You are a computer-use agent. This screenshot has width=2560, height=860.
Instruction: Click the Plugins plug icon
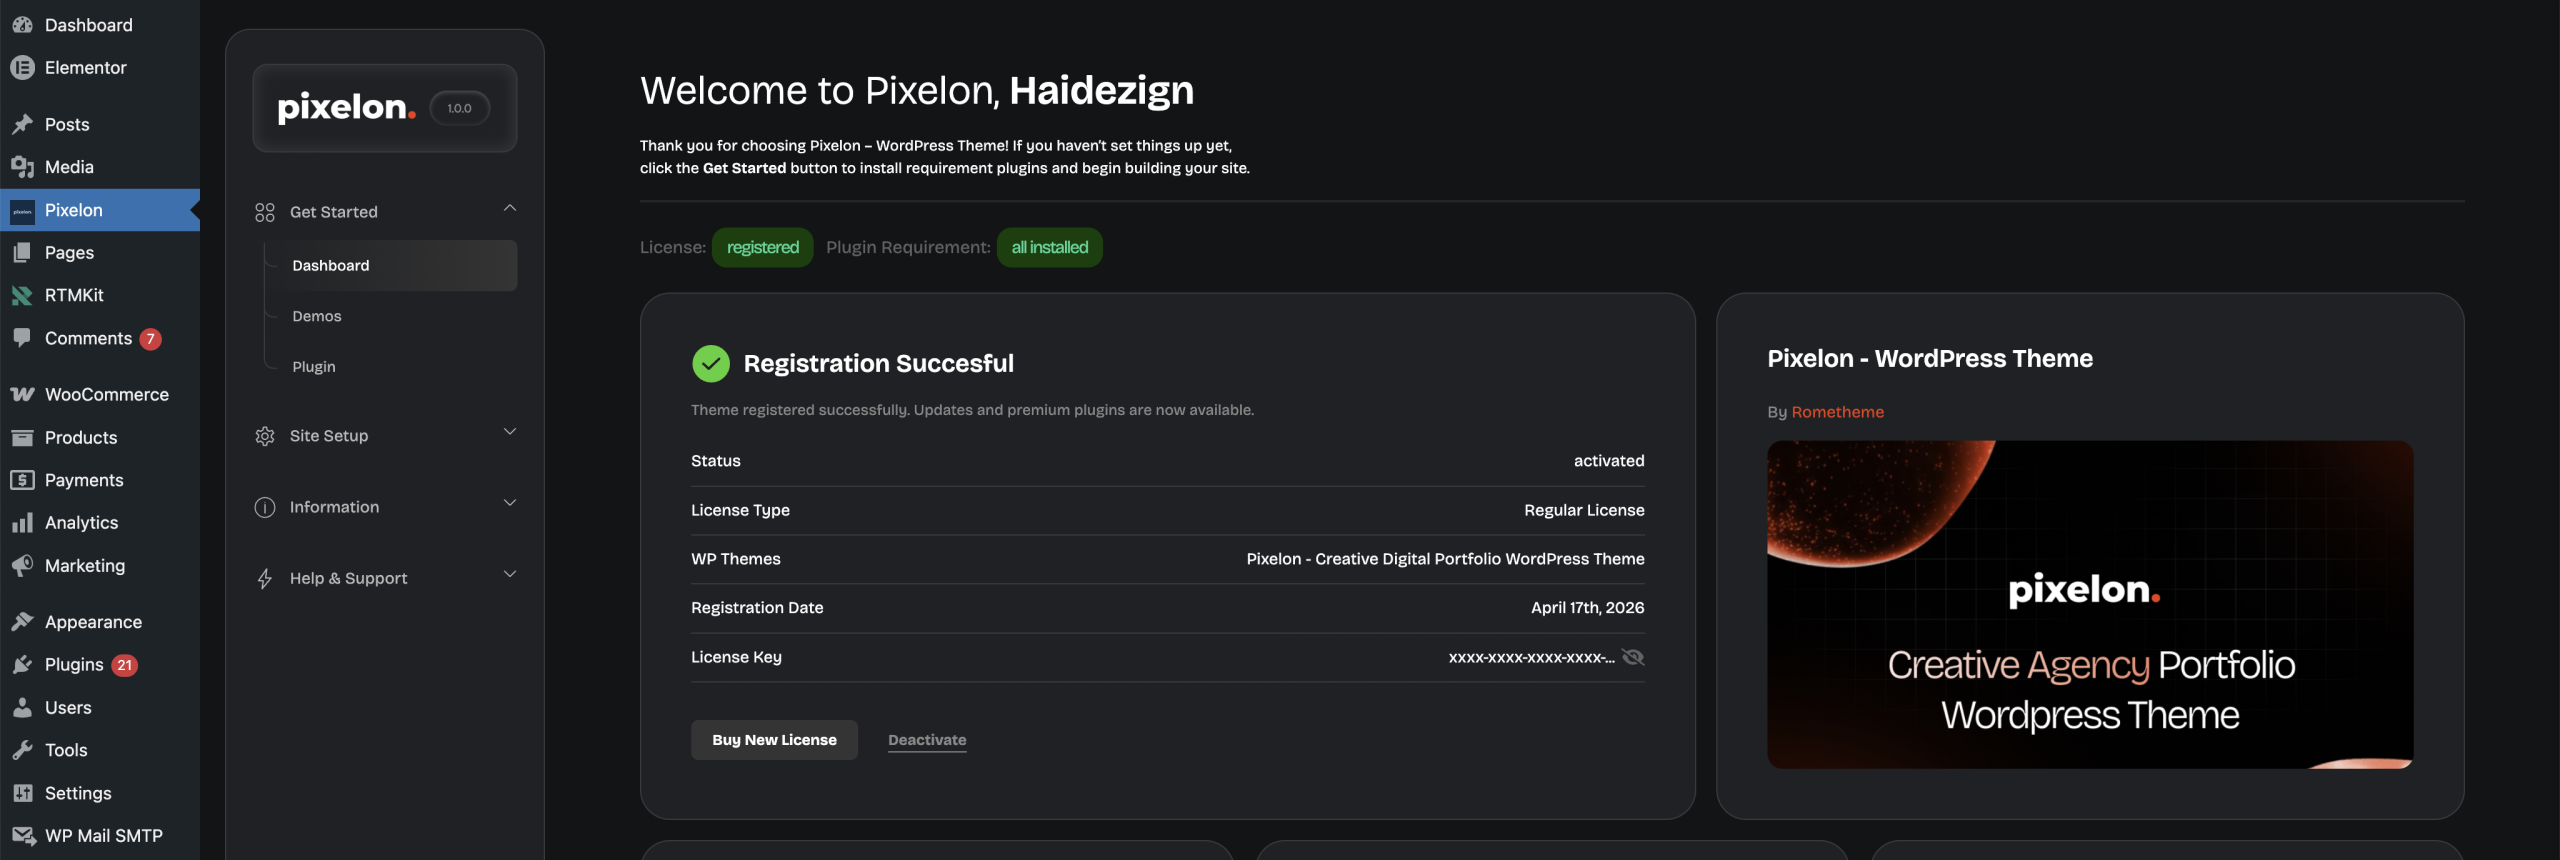click(x=22, y=665)
